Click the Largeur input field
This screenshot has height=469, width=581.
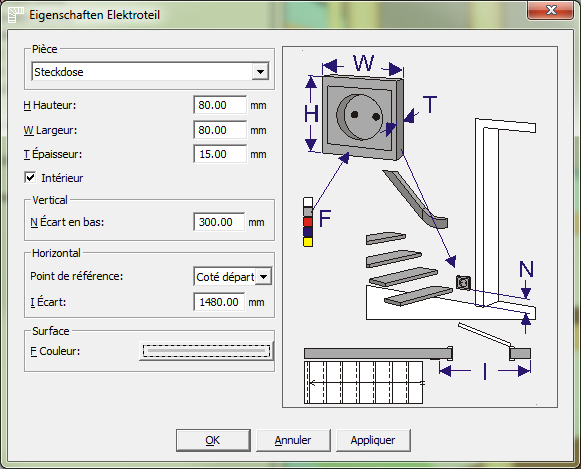tap(220, 130)
